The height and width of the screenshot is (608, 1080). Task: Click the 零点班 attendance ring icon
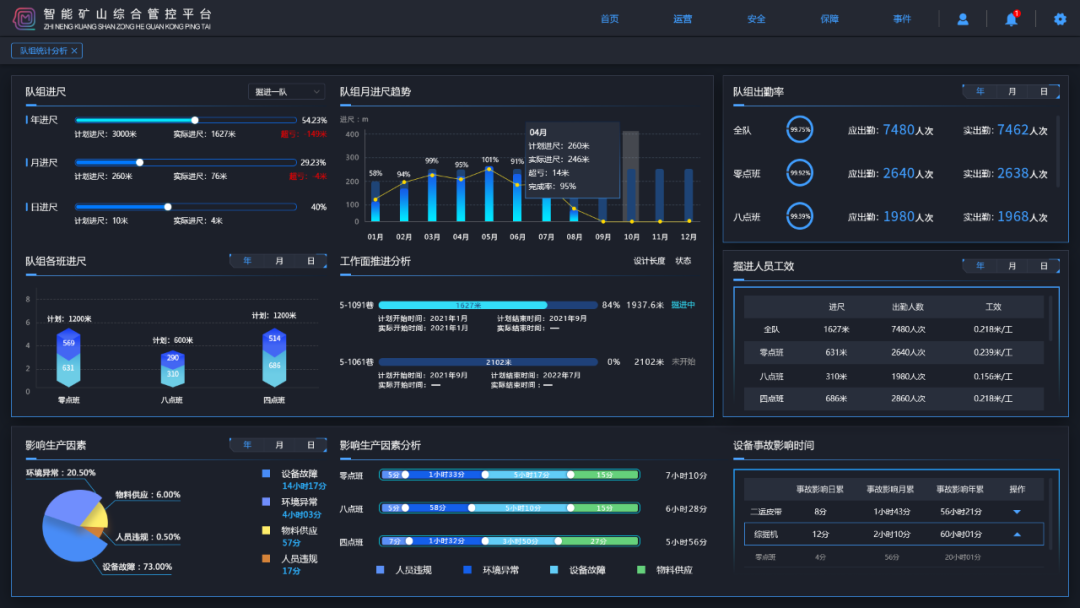pyautogui.click(x=799, y=173)
